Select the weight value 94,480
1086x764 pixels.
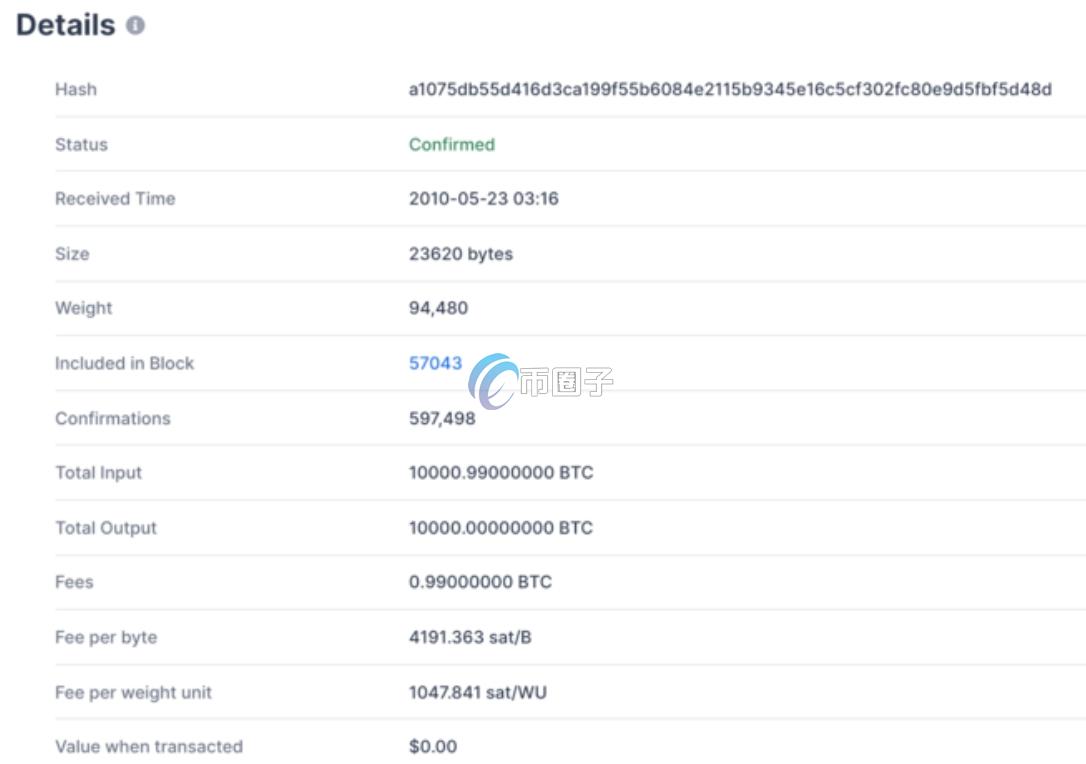click(438, 308)
